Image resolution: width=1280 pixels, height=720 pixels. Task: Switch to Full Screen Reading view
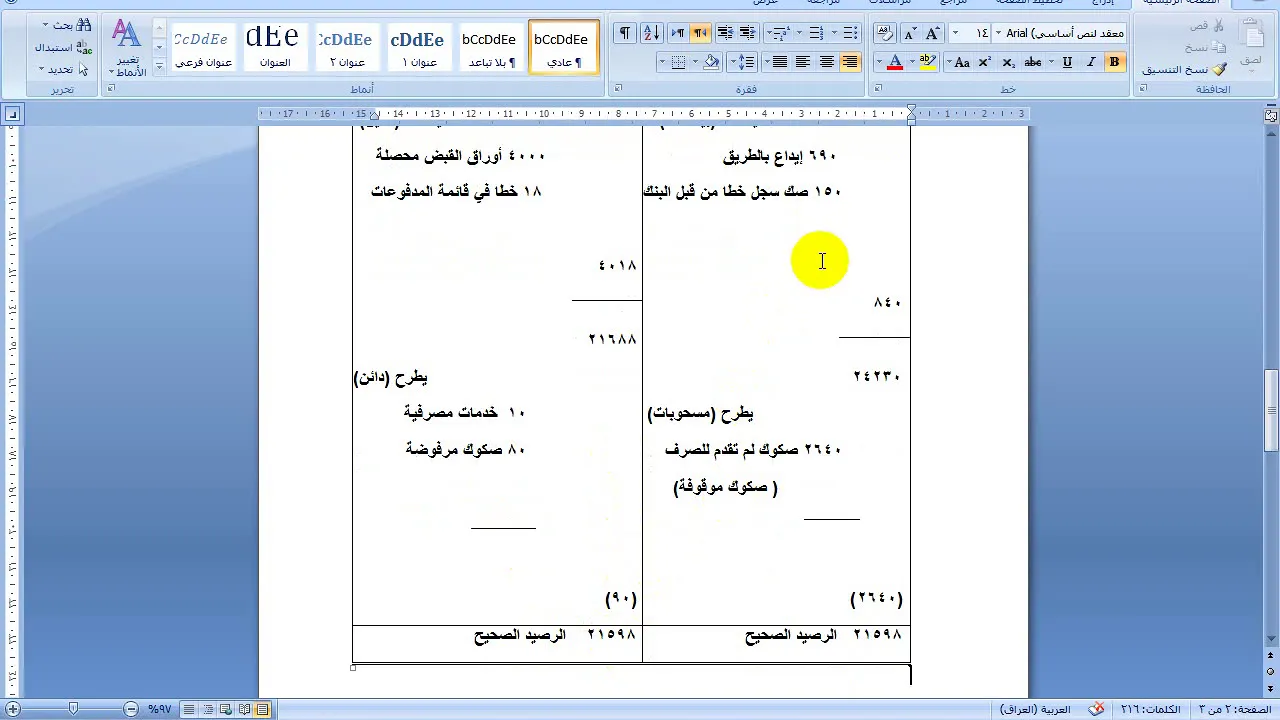(x=245, y=709)
